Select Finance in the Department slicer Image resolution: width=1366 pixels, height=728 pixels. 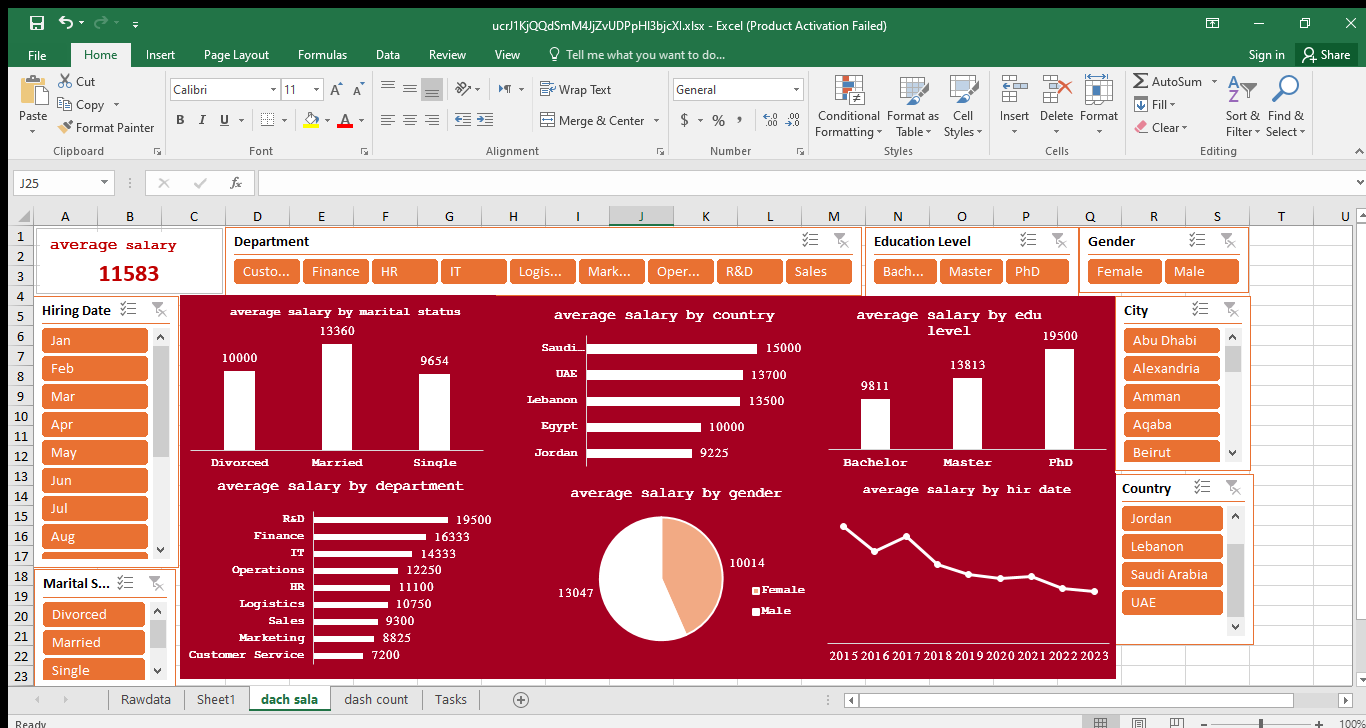coord(335,272)
